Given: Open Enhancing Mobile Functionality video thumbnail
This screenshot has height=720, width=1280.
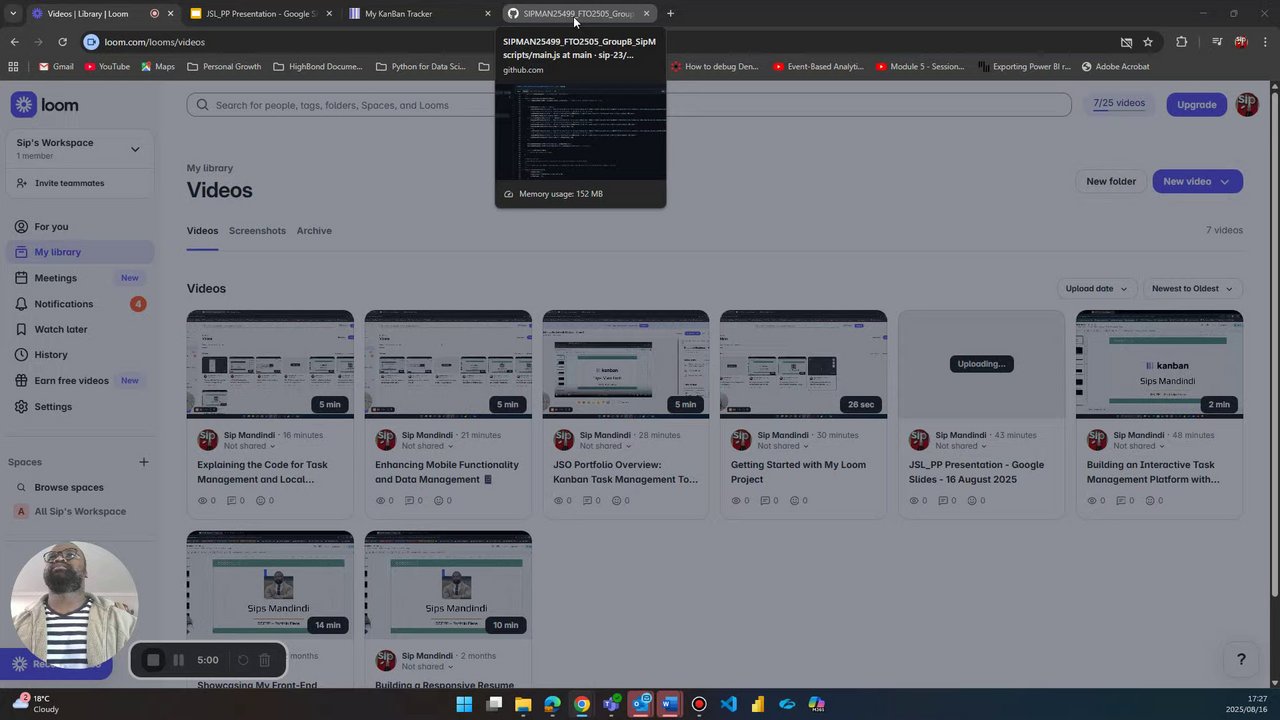Looking at the screenshot, I should coord(448,364).
